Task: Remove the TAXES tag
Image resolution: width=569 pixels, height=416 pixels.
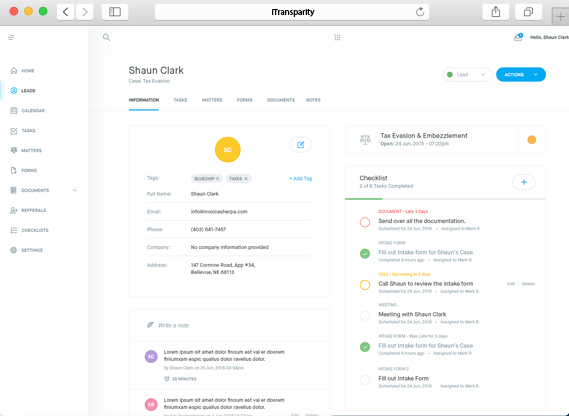Action: (246, 179)
